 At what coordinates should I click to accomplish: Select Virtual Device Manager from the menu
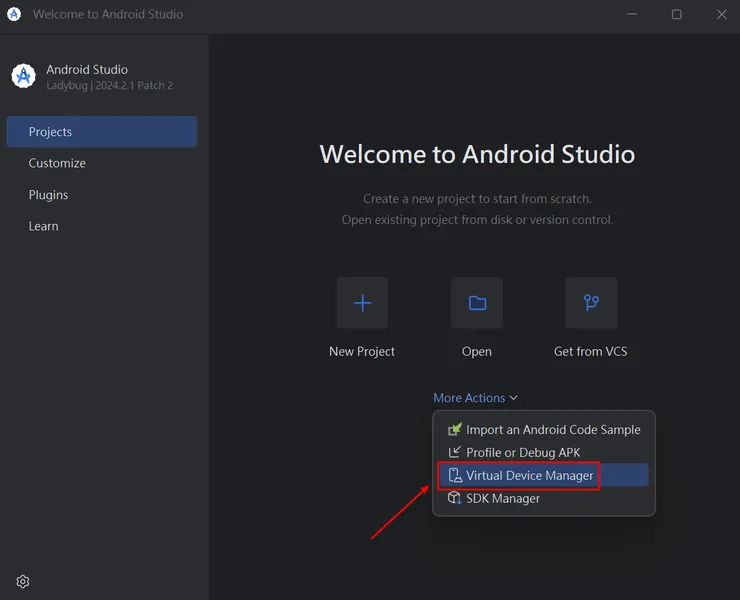pos(529,475)
